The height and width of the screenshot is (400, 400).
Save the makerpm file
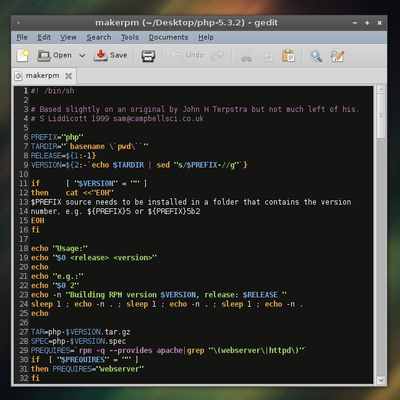(x=110, y=55)
